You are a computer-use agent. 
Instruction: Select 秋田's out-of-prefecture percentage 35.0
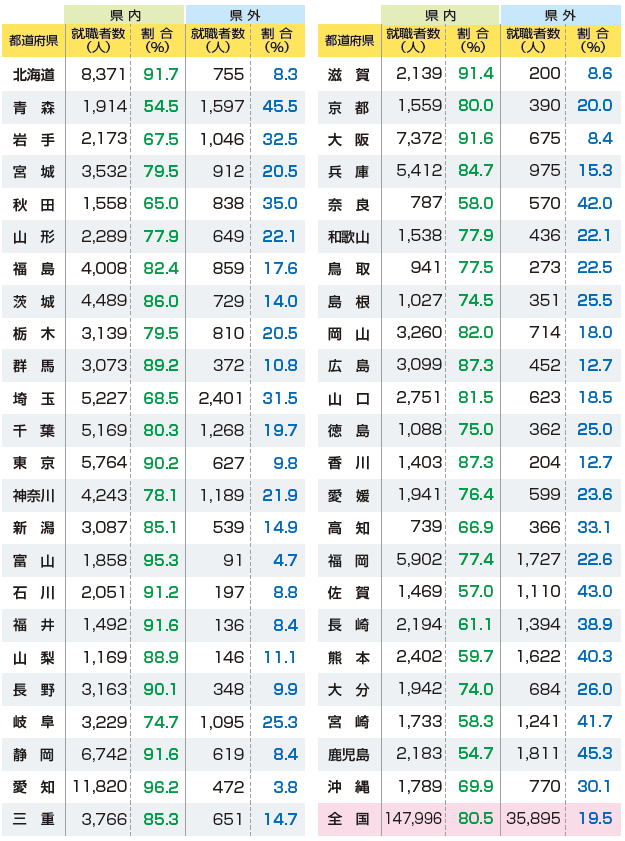point(280,204)
